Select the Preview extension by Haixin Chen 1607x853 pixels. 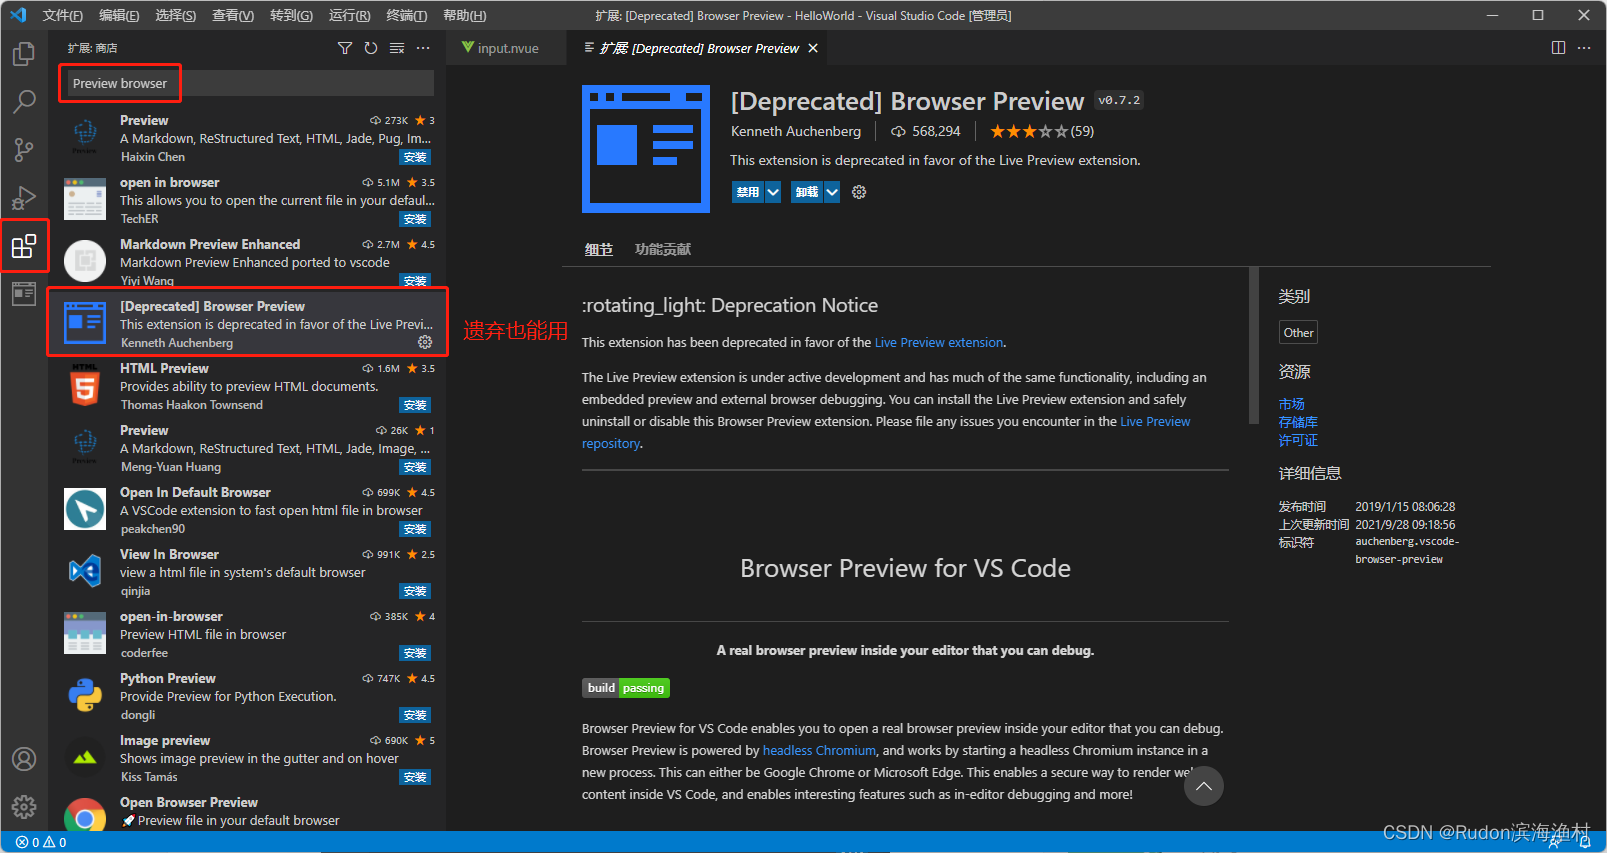[247, 138]
